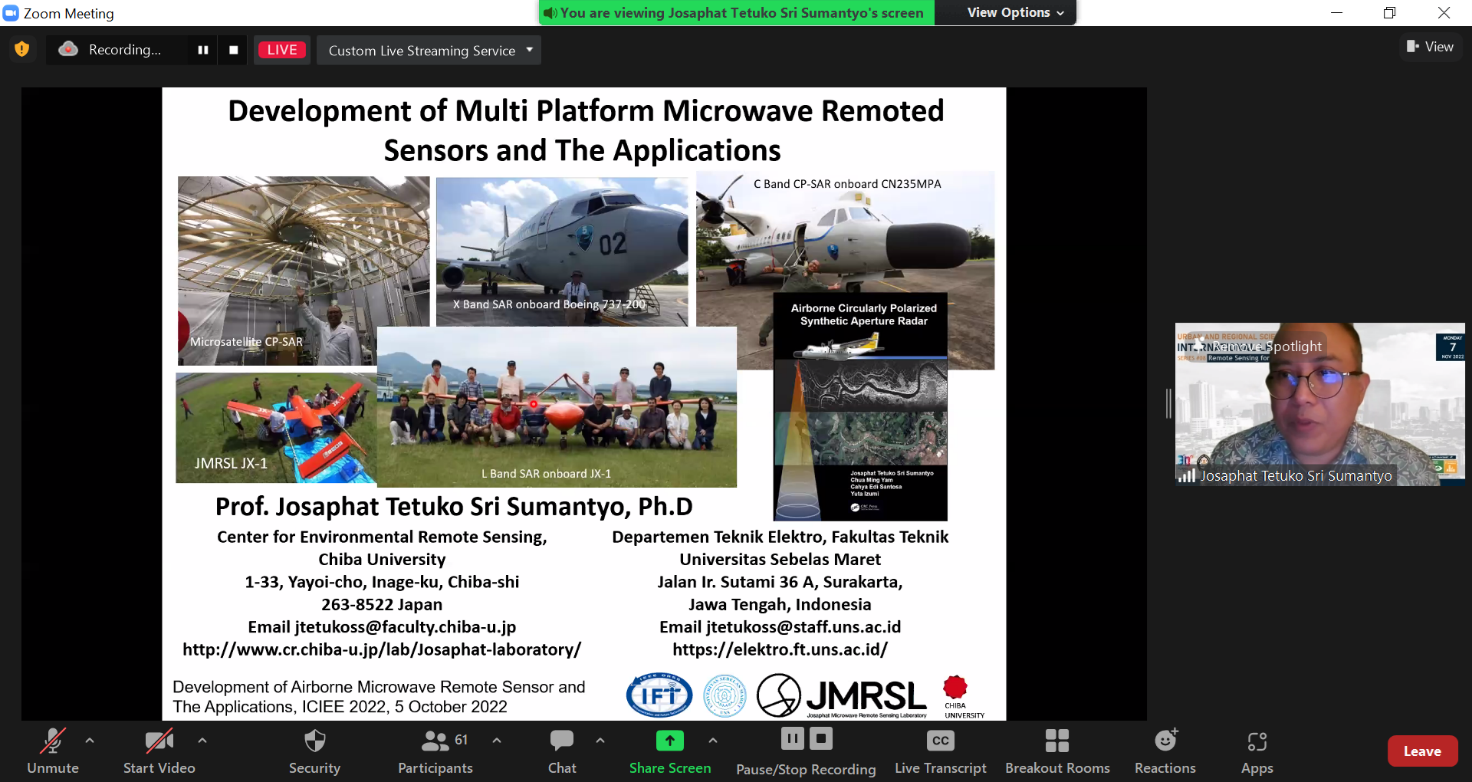Select Josaphat's speaker video thumbnail
This screenshot has width=1472, height=782.
(x=1319, y=405)
